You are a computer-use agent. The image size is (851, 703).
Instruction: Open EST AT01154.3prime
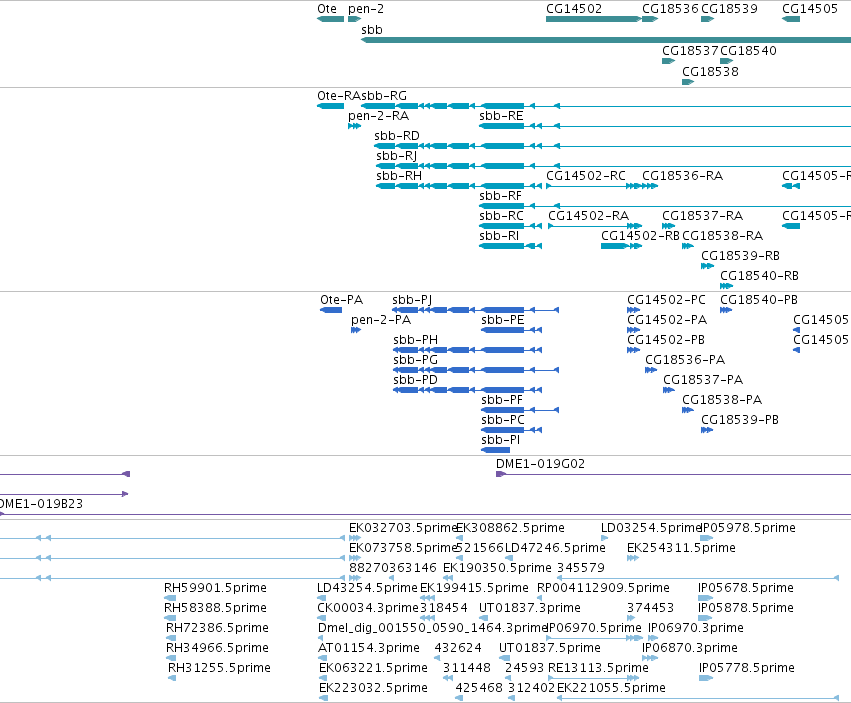click(x=322, y=658)
